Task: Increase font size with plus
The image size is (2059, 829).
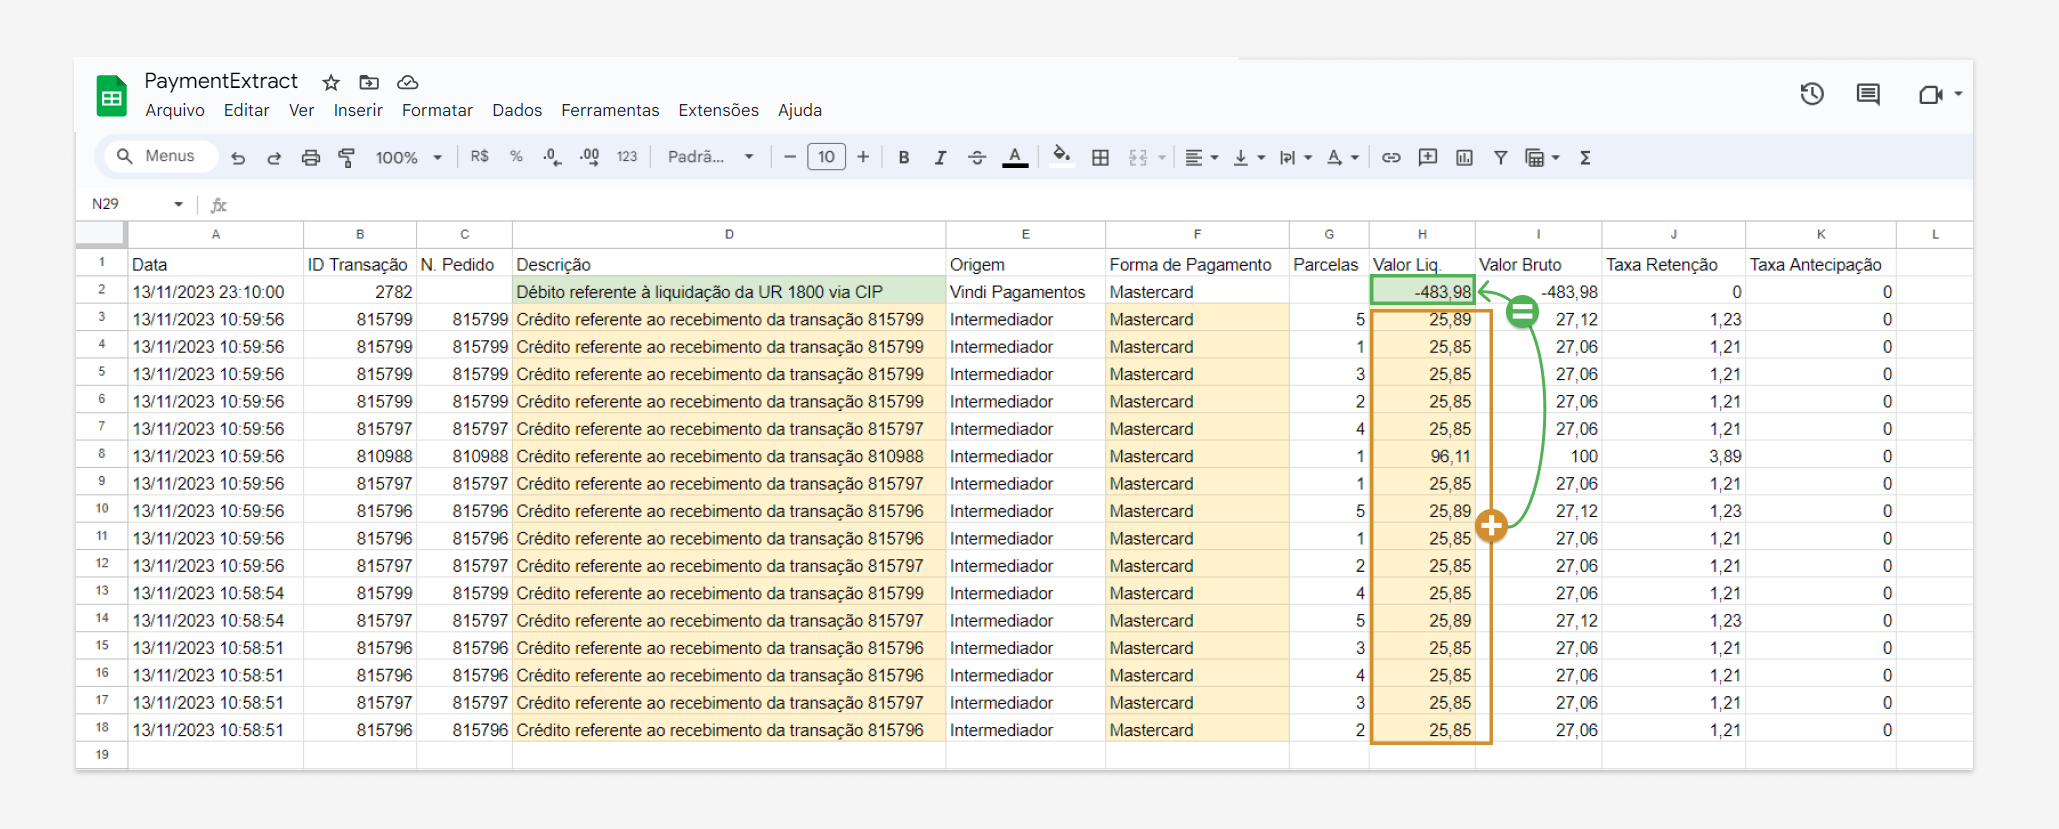Action: [863, 157]
